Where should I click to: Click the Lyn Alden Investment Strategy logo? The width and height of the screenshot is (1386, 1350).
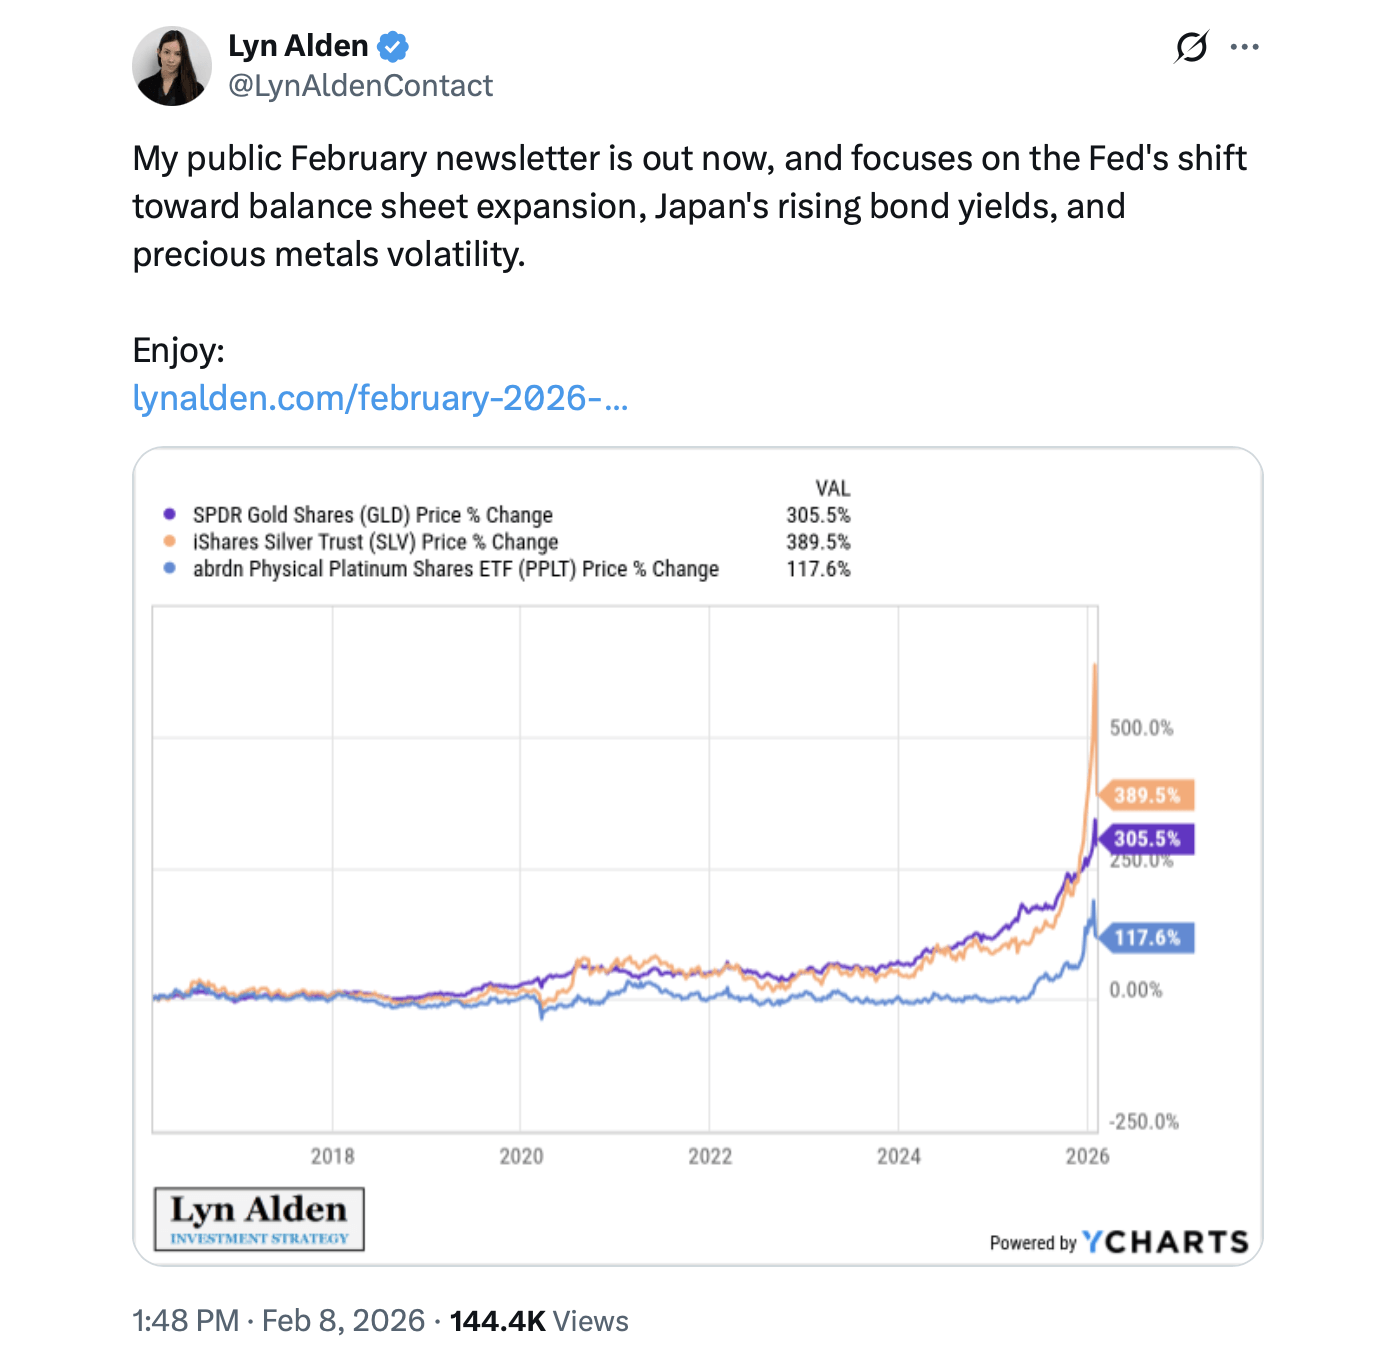[x=259, y=1219]
